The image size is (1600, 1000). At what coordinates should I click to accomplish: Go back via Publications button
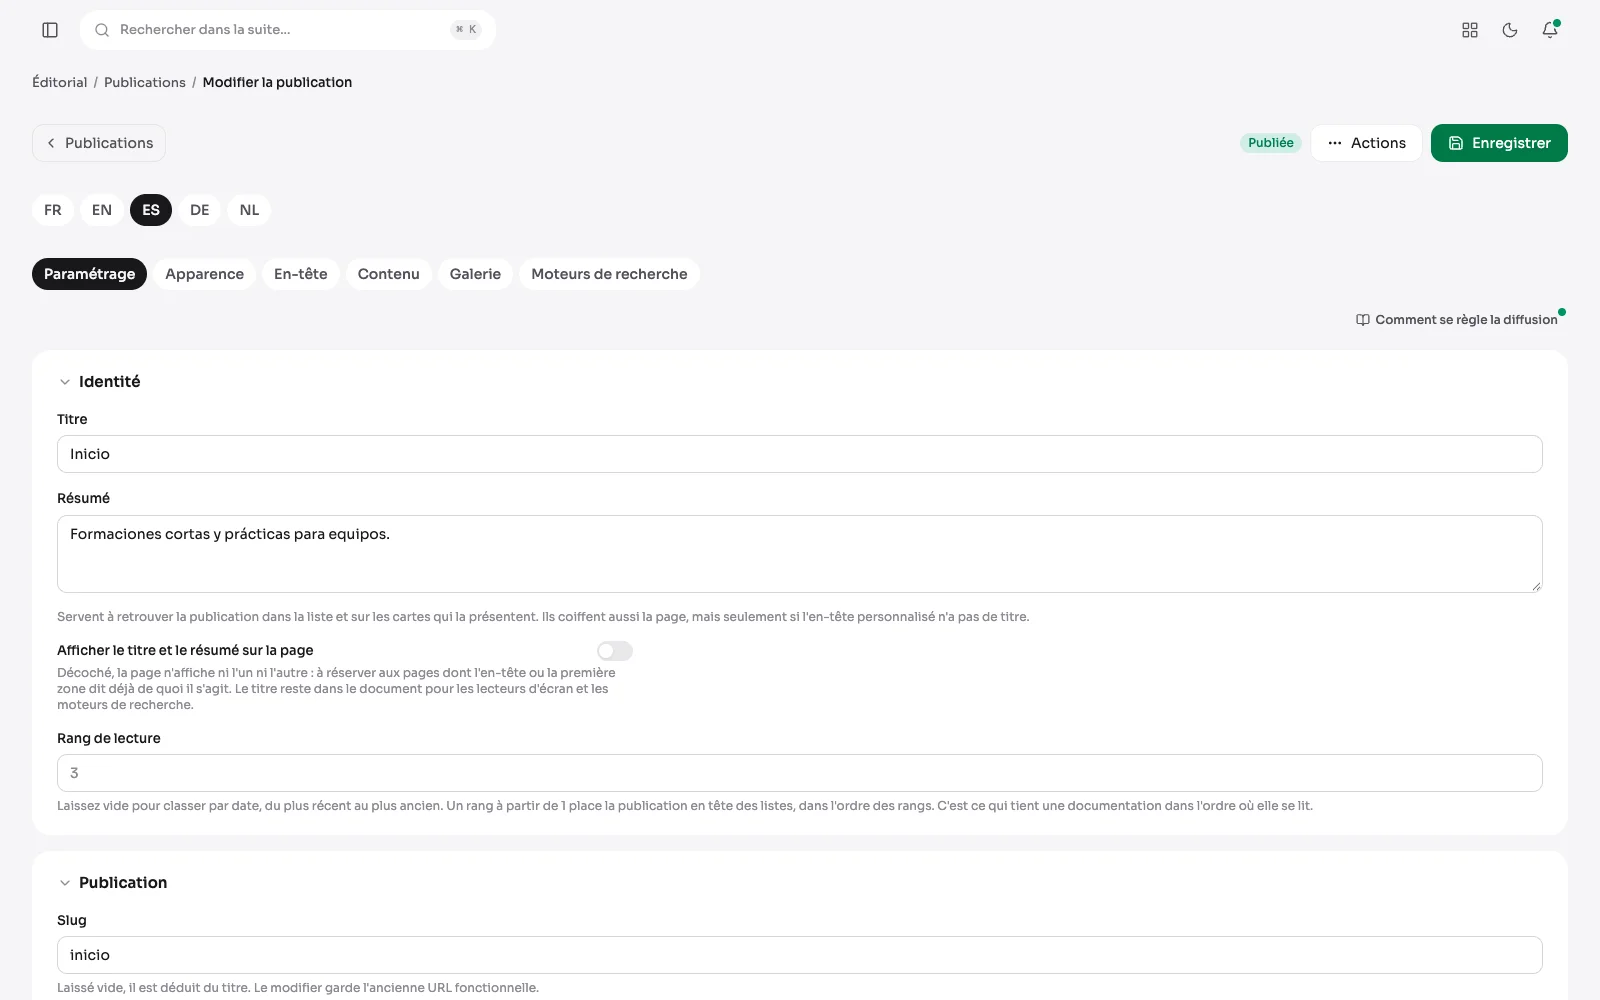(x=99, y=143)
